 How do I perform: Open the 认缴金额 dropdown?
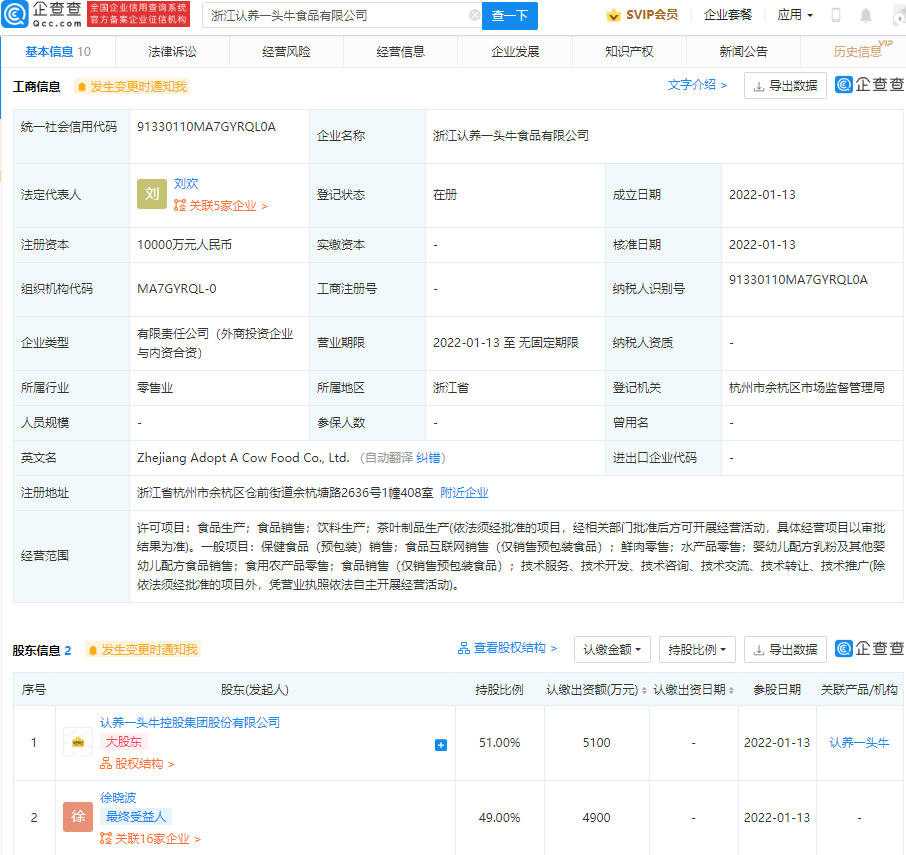coord(610,649)
